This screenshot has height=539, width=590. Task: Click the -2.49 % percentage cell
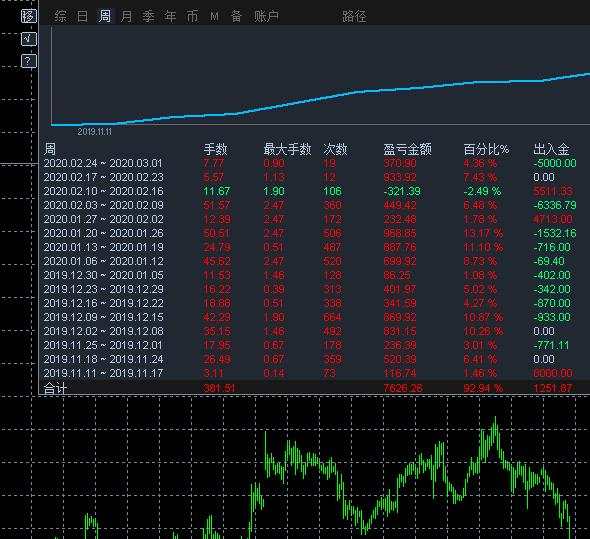click(x=482, y=191)
